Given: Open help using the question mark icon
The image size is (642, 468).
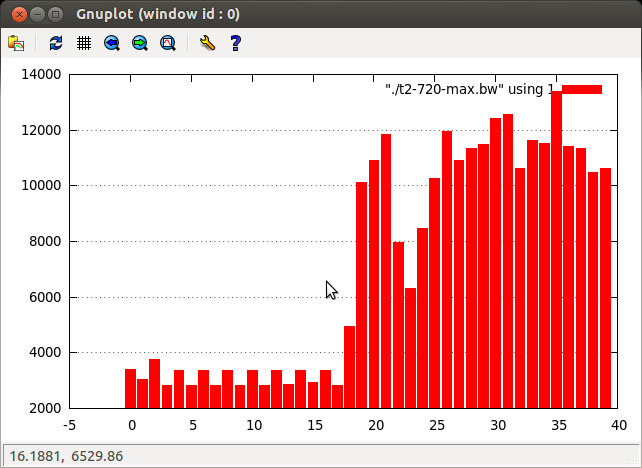Looking at the screenshot, I should point(235,43).
